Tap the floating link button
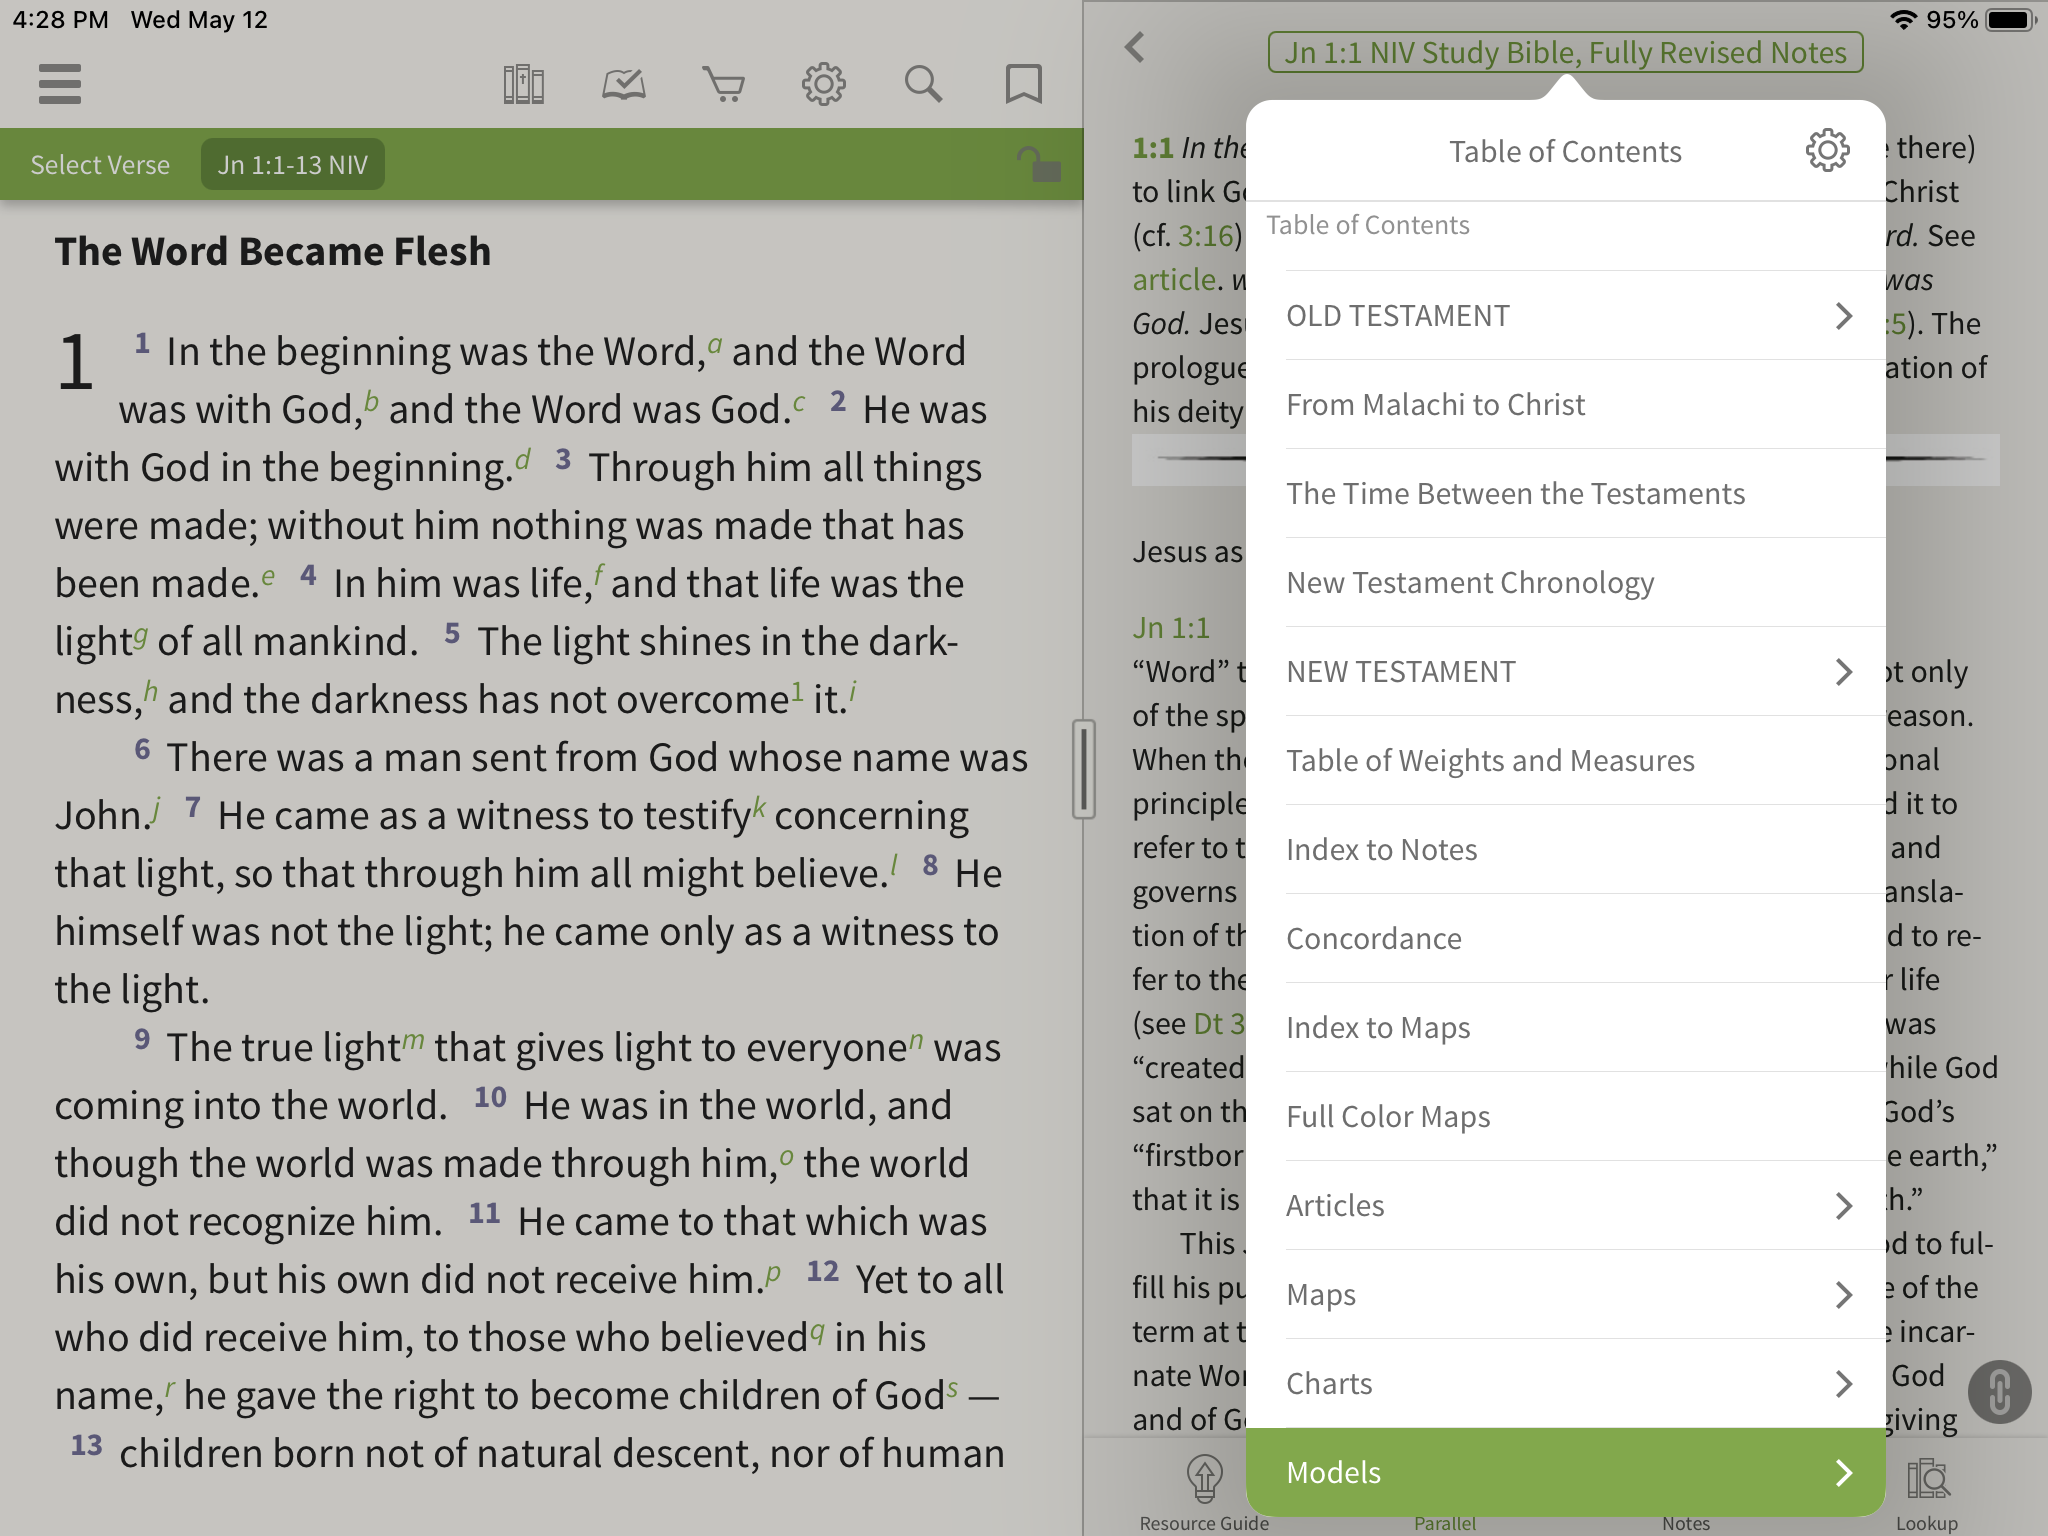This screenshot has height=1536, width=2048. pos(1998,1391)
